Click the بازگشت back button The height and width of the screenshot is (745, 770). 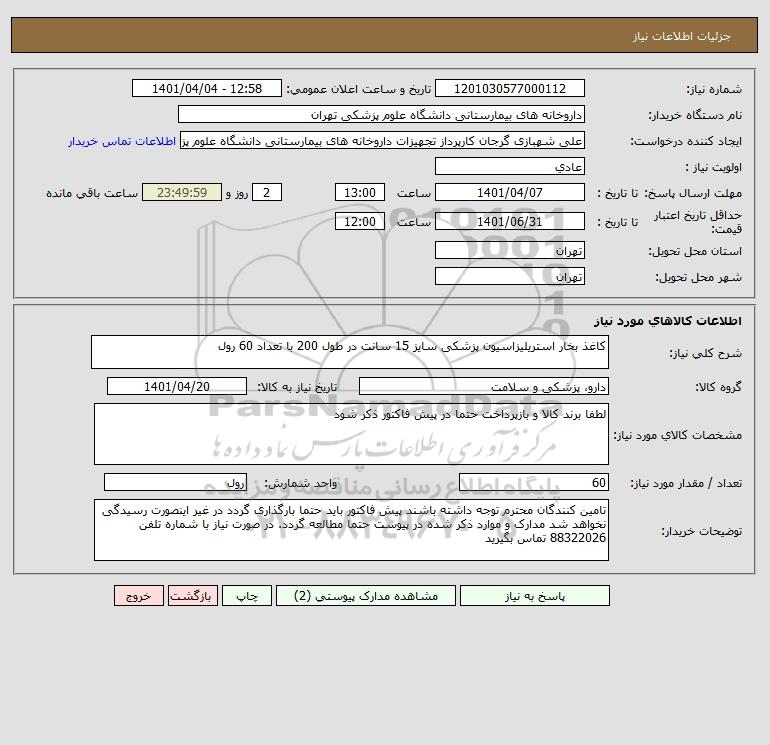(x=192, y=596)
